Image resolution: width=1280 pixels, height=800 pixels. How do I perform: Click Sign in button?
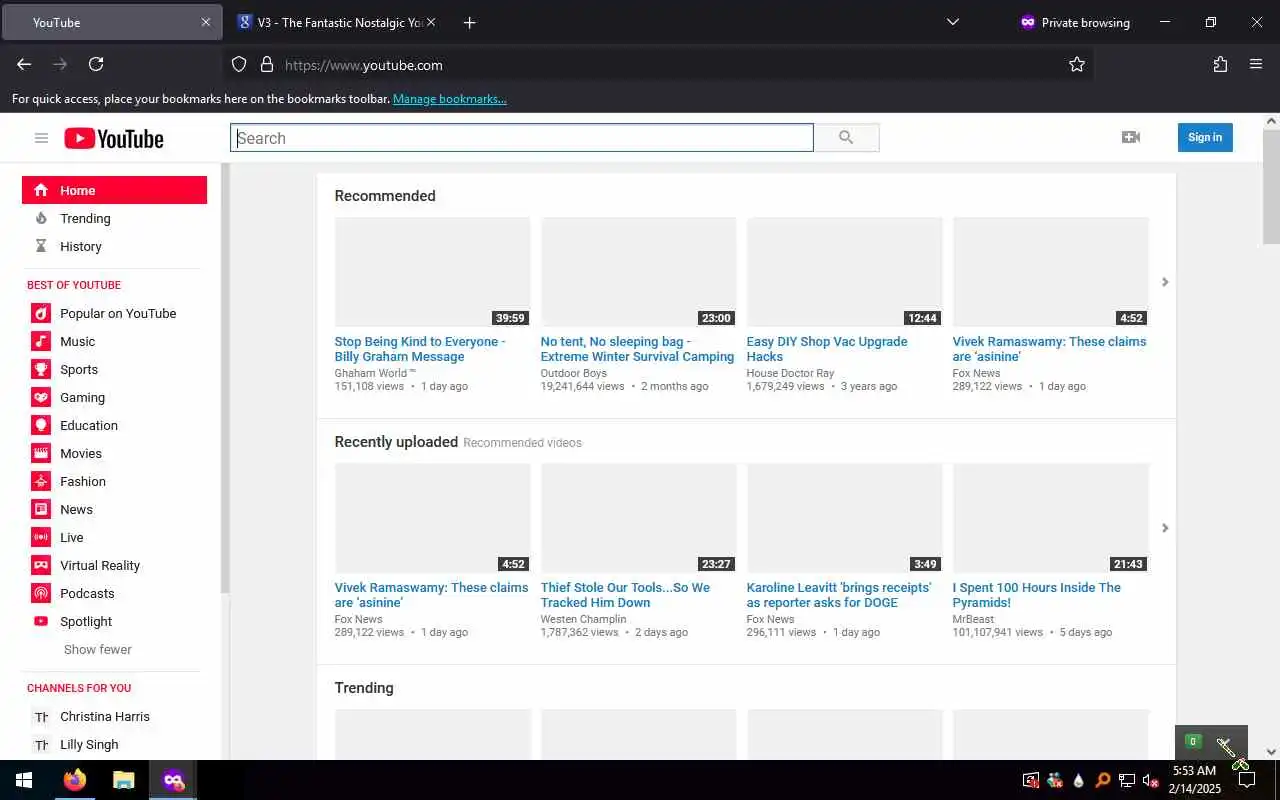point(1205,137)
